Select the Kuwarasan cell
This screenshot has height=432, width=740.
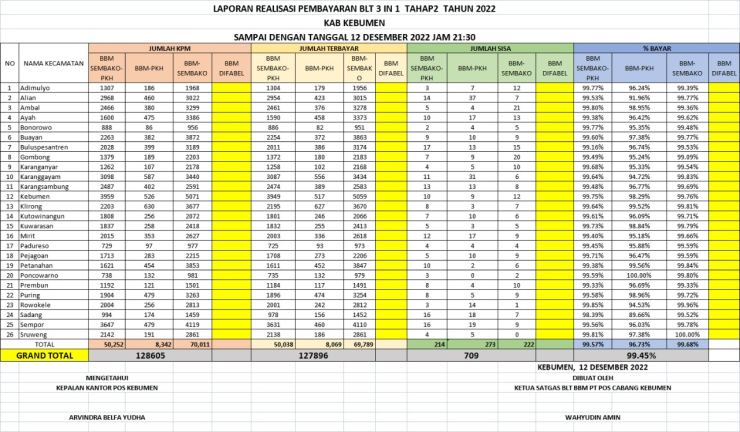click(x=53, y=226)
